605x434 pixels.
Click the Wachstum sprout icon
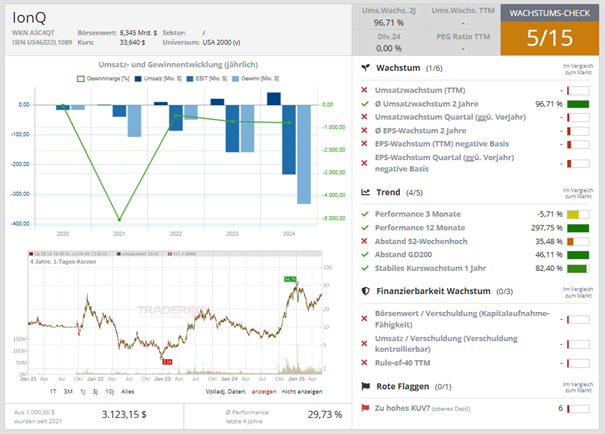click(x=365, y=68)
